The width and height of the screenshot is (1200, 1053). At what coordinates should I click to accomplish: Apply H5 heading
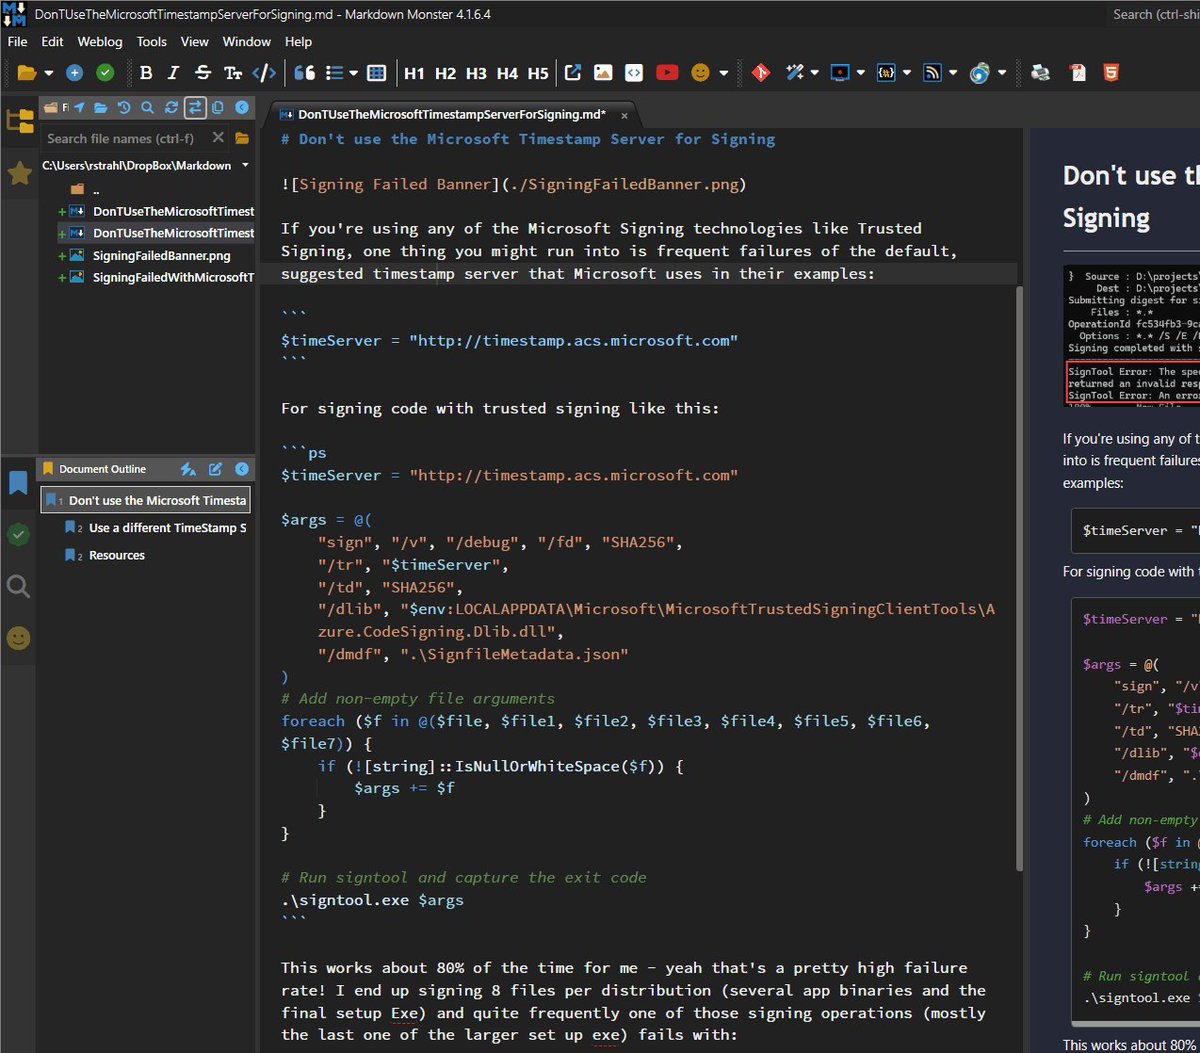[538, 72]
